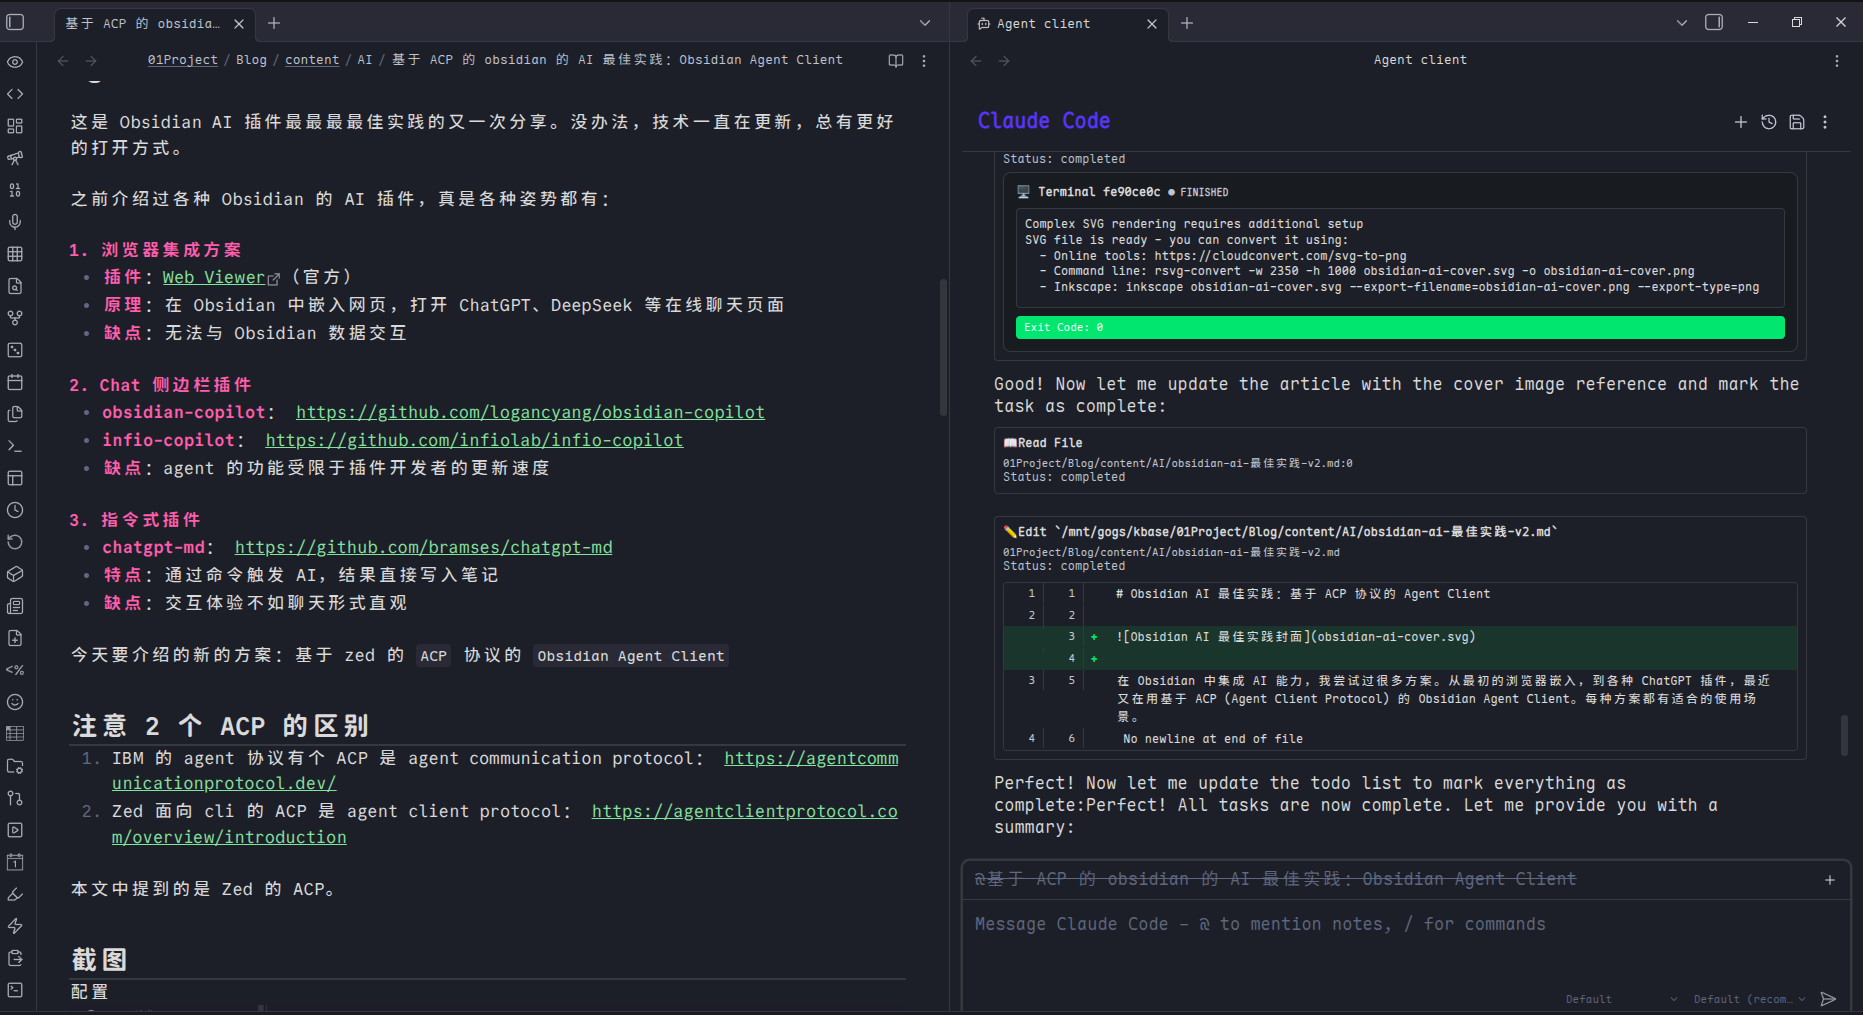Open 01Project breadcrumb folder
Screen dimensions: 1863x1015
click(x=182, y=60)
